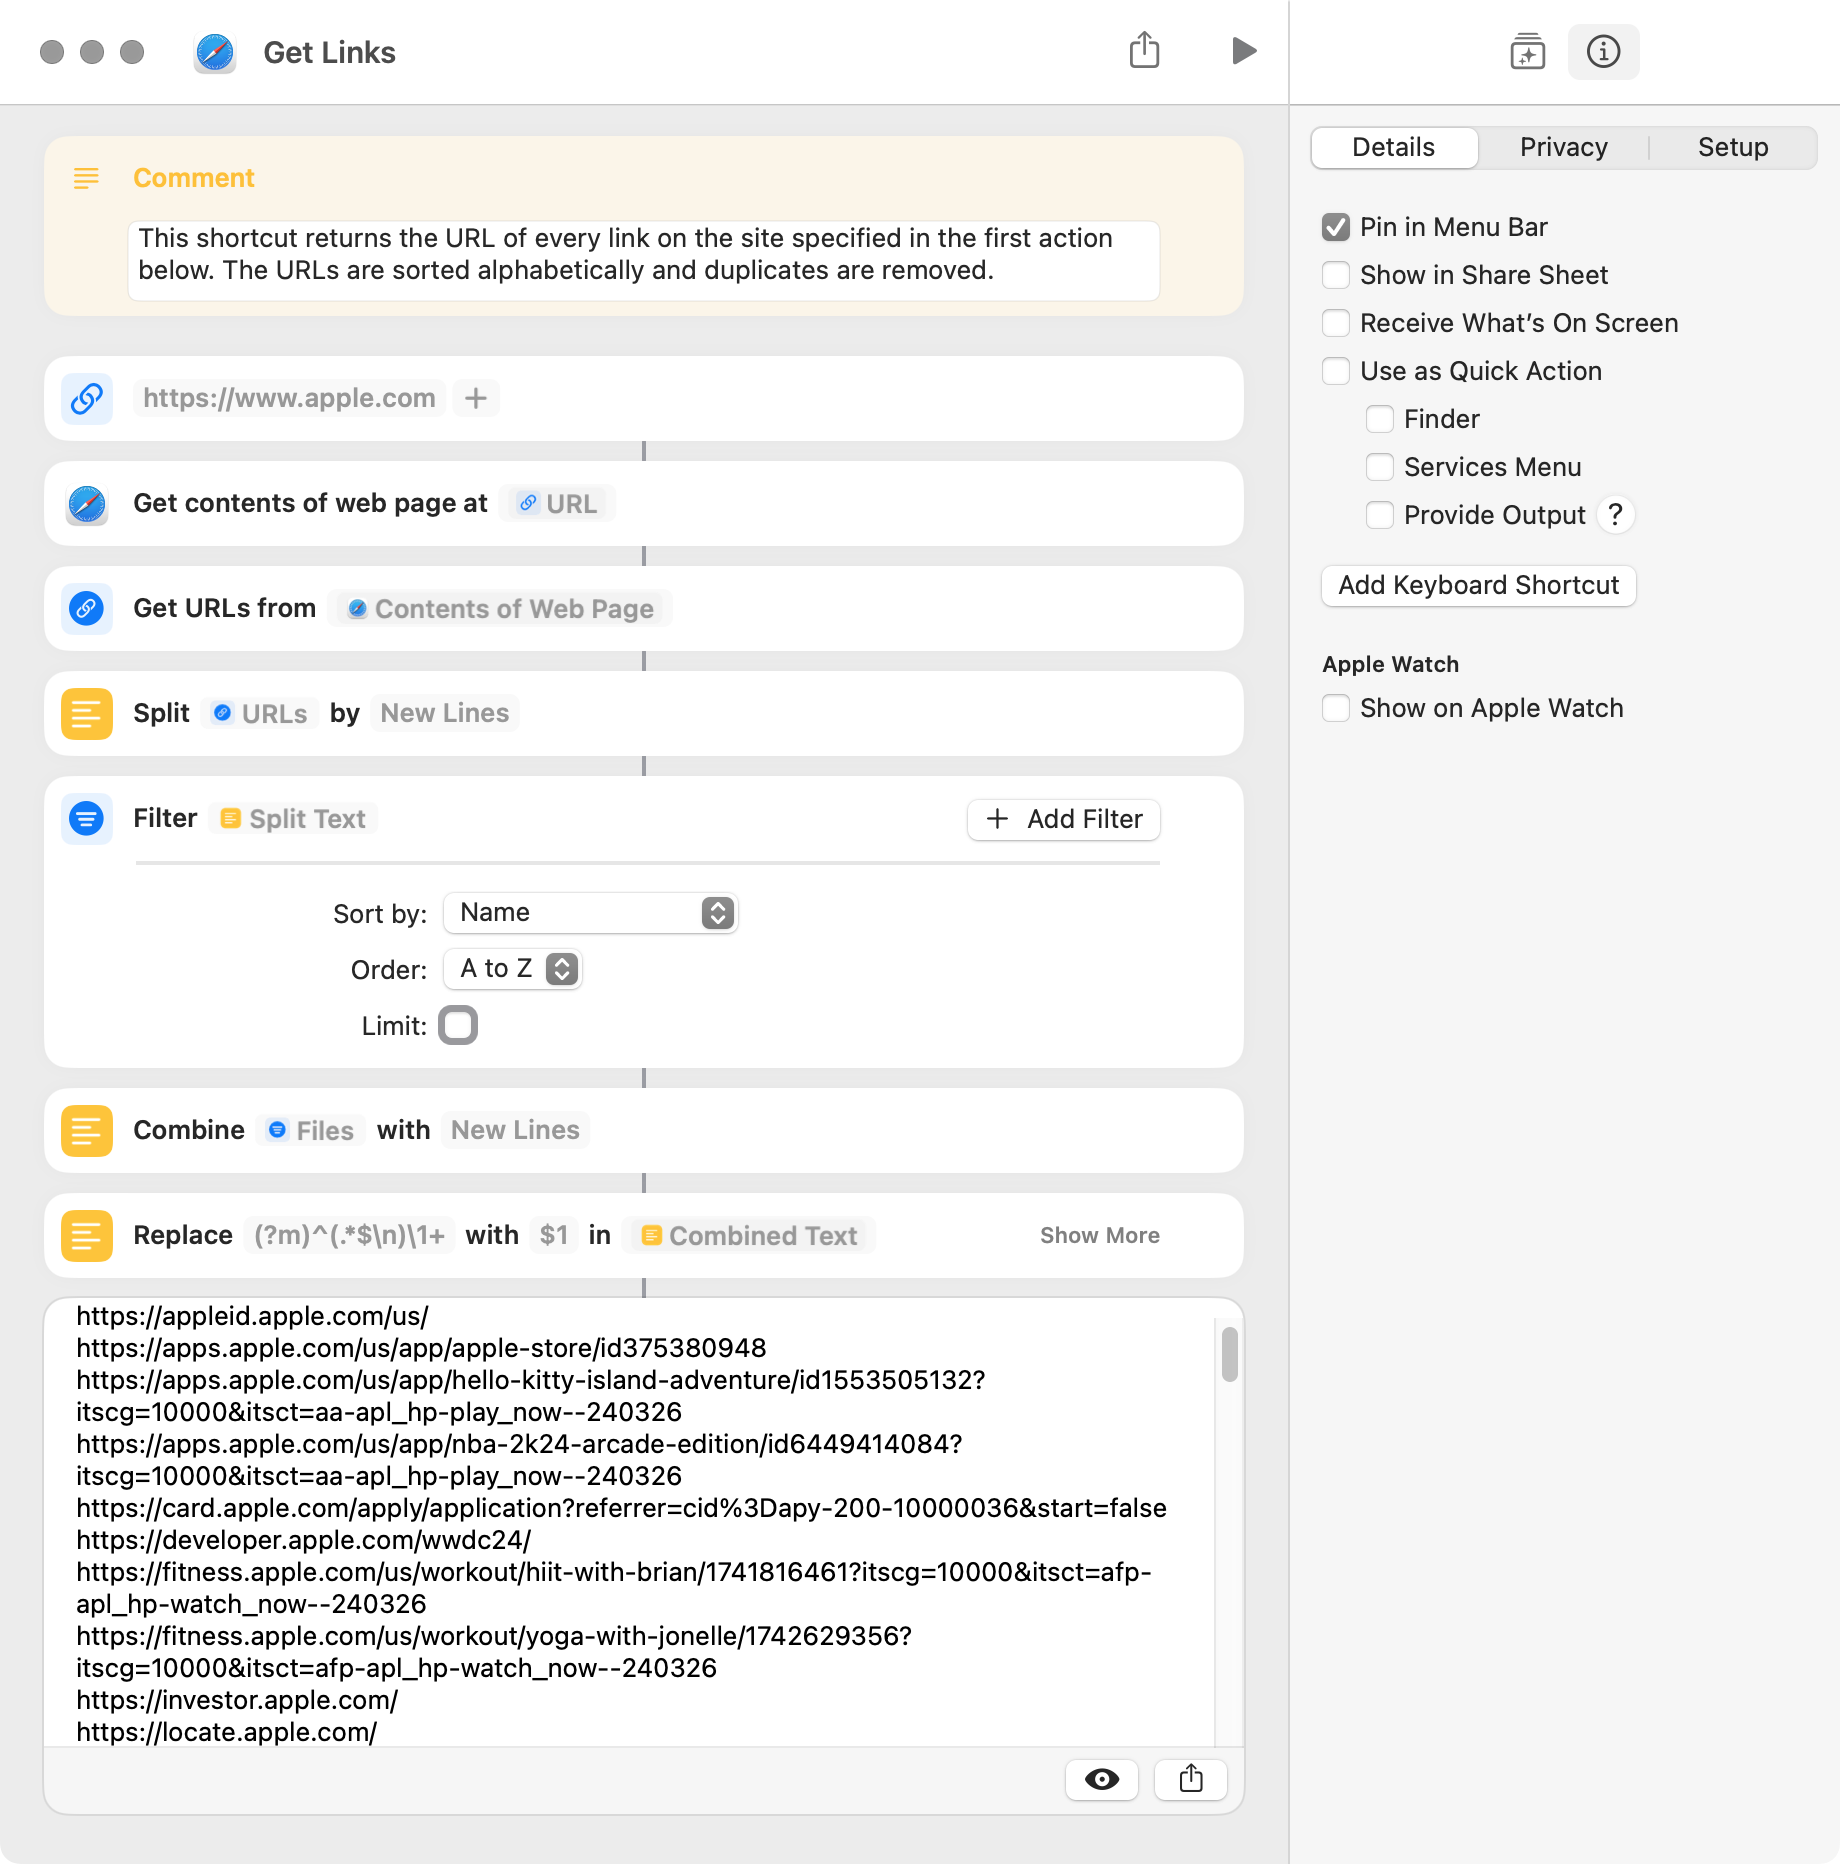Screen dimensions: 1840x1864
Task: Preview result with Quick Look eye button
Action: click(x=1102, y=1779)
